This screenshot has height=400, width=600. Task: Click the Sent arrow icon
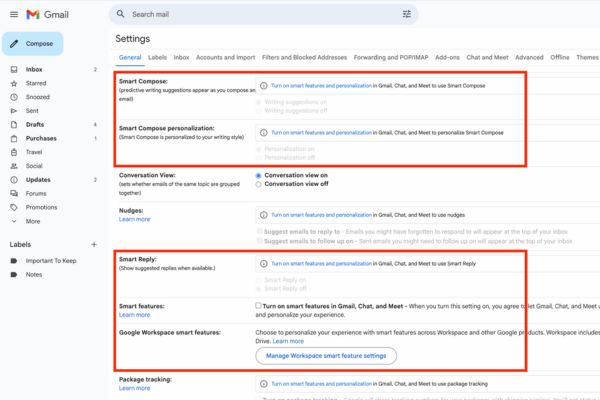(x=14, y=111)
